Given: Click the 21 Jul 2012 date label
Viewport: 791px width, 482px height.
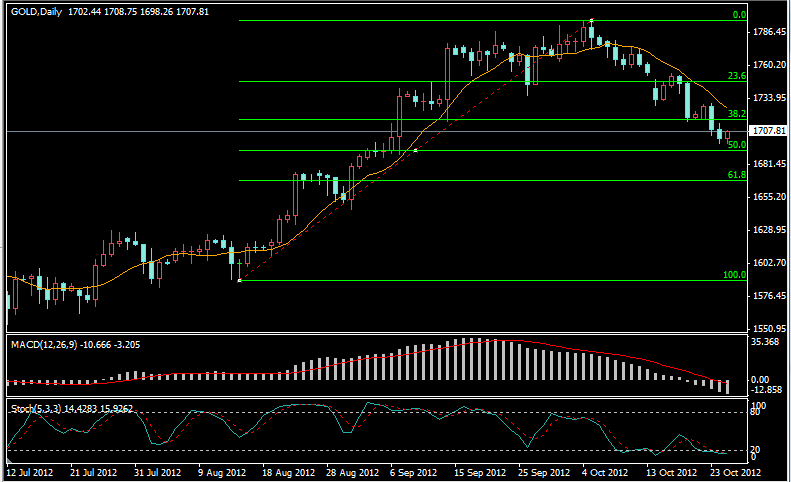Looking at the screenshot, I should pos(93,472).
